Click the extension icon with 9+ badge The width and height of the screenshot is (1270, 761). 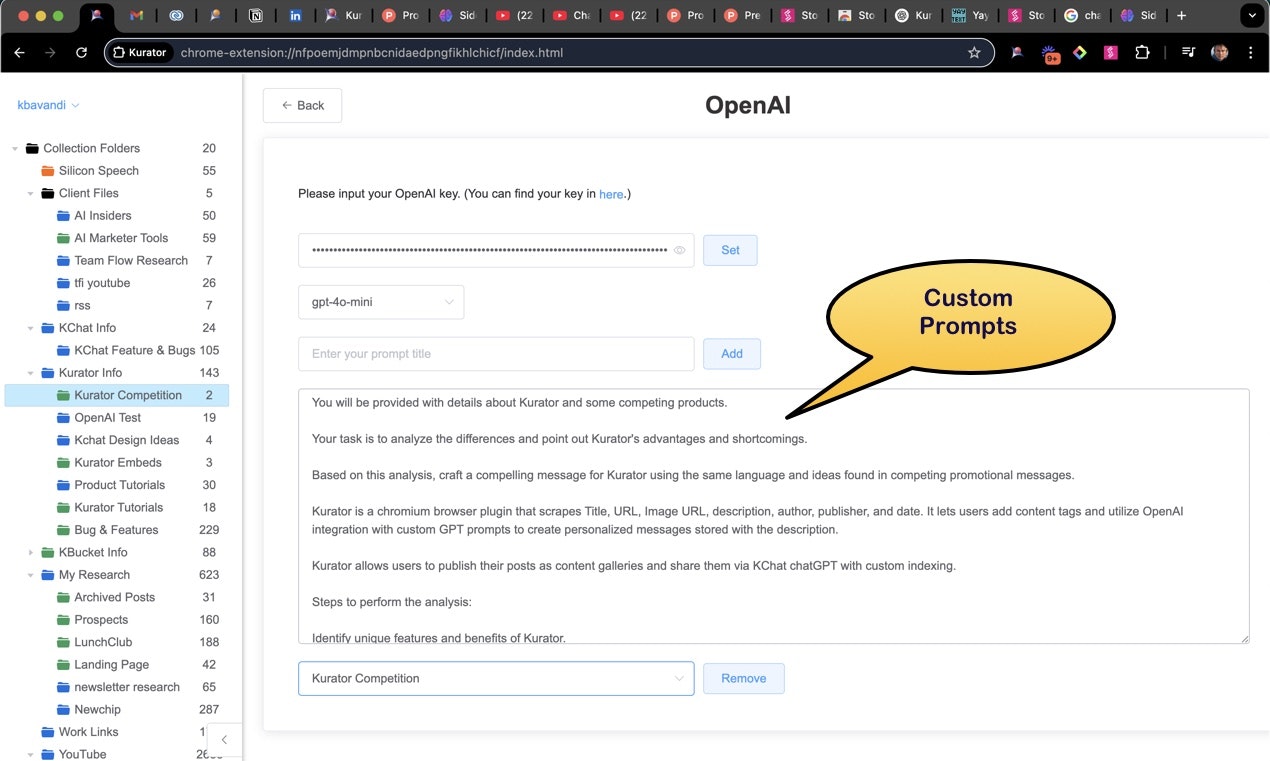click(1050, 54)
